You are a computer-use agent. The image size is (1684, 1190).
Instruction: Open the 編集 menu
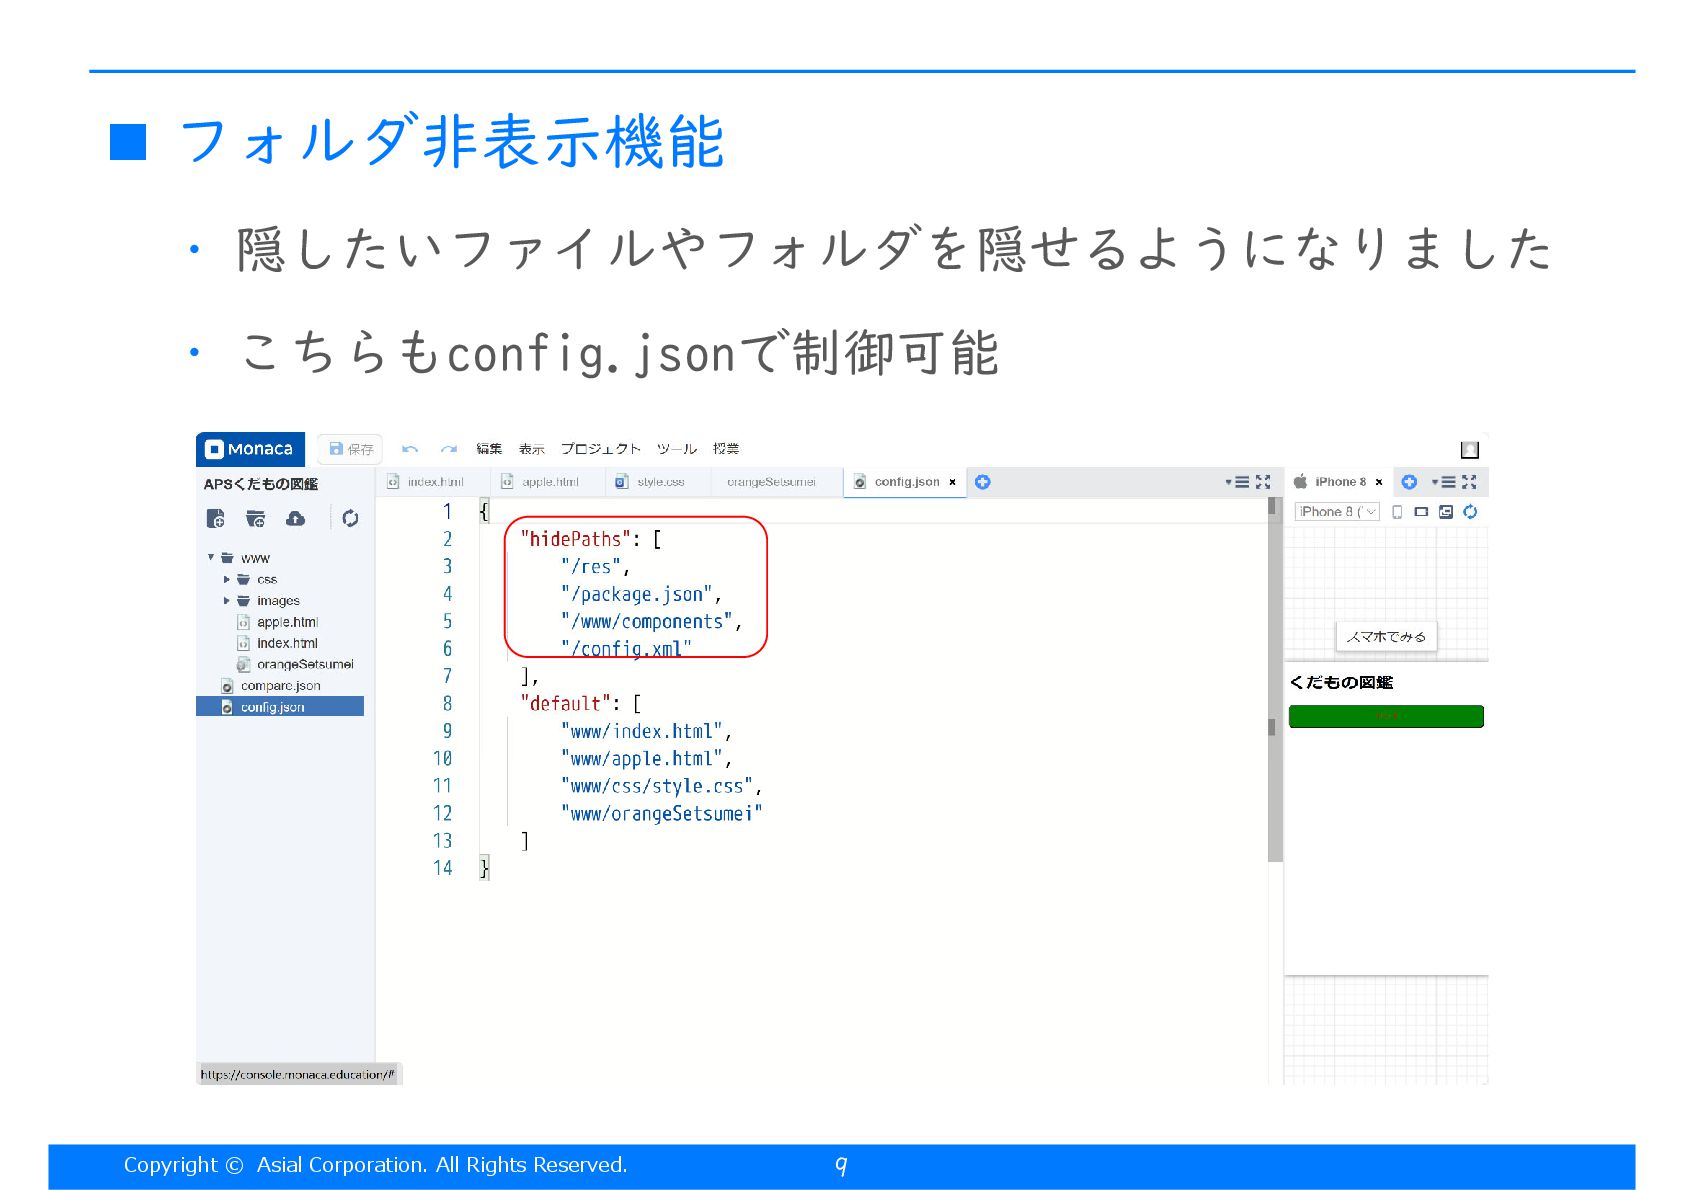coord(489,449)
